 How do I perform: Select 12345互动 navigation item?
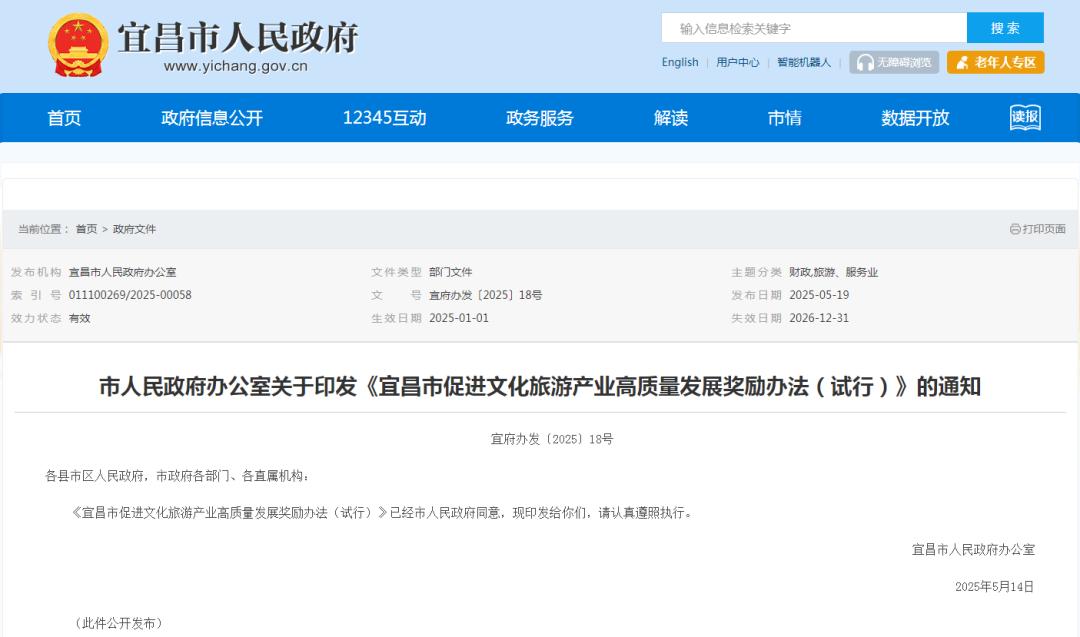click(384, 118)
